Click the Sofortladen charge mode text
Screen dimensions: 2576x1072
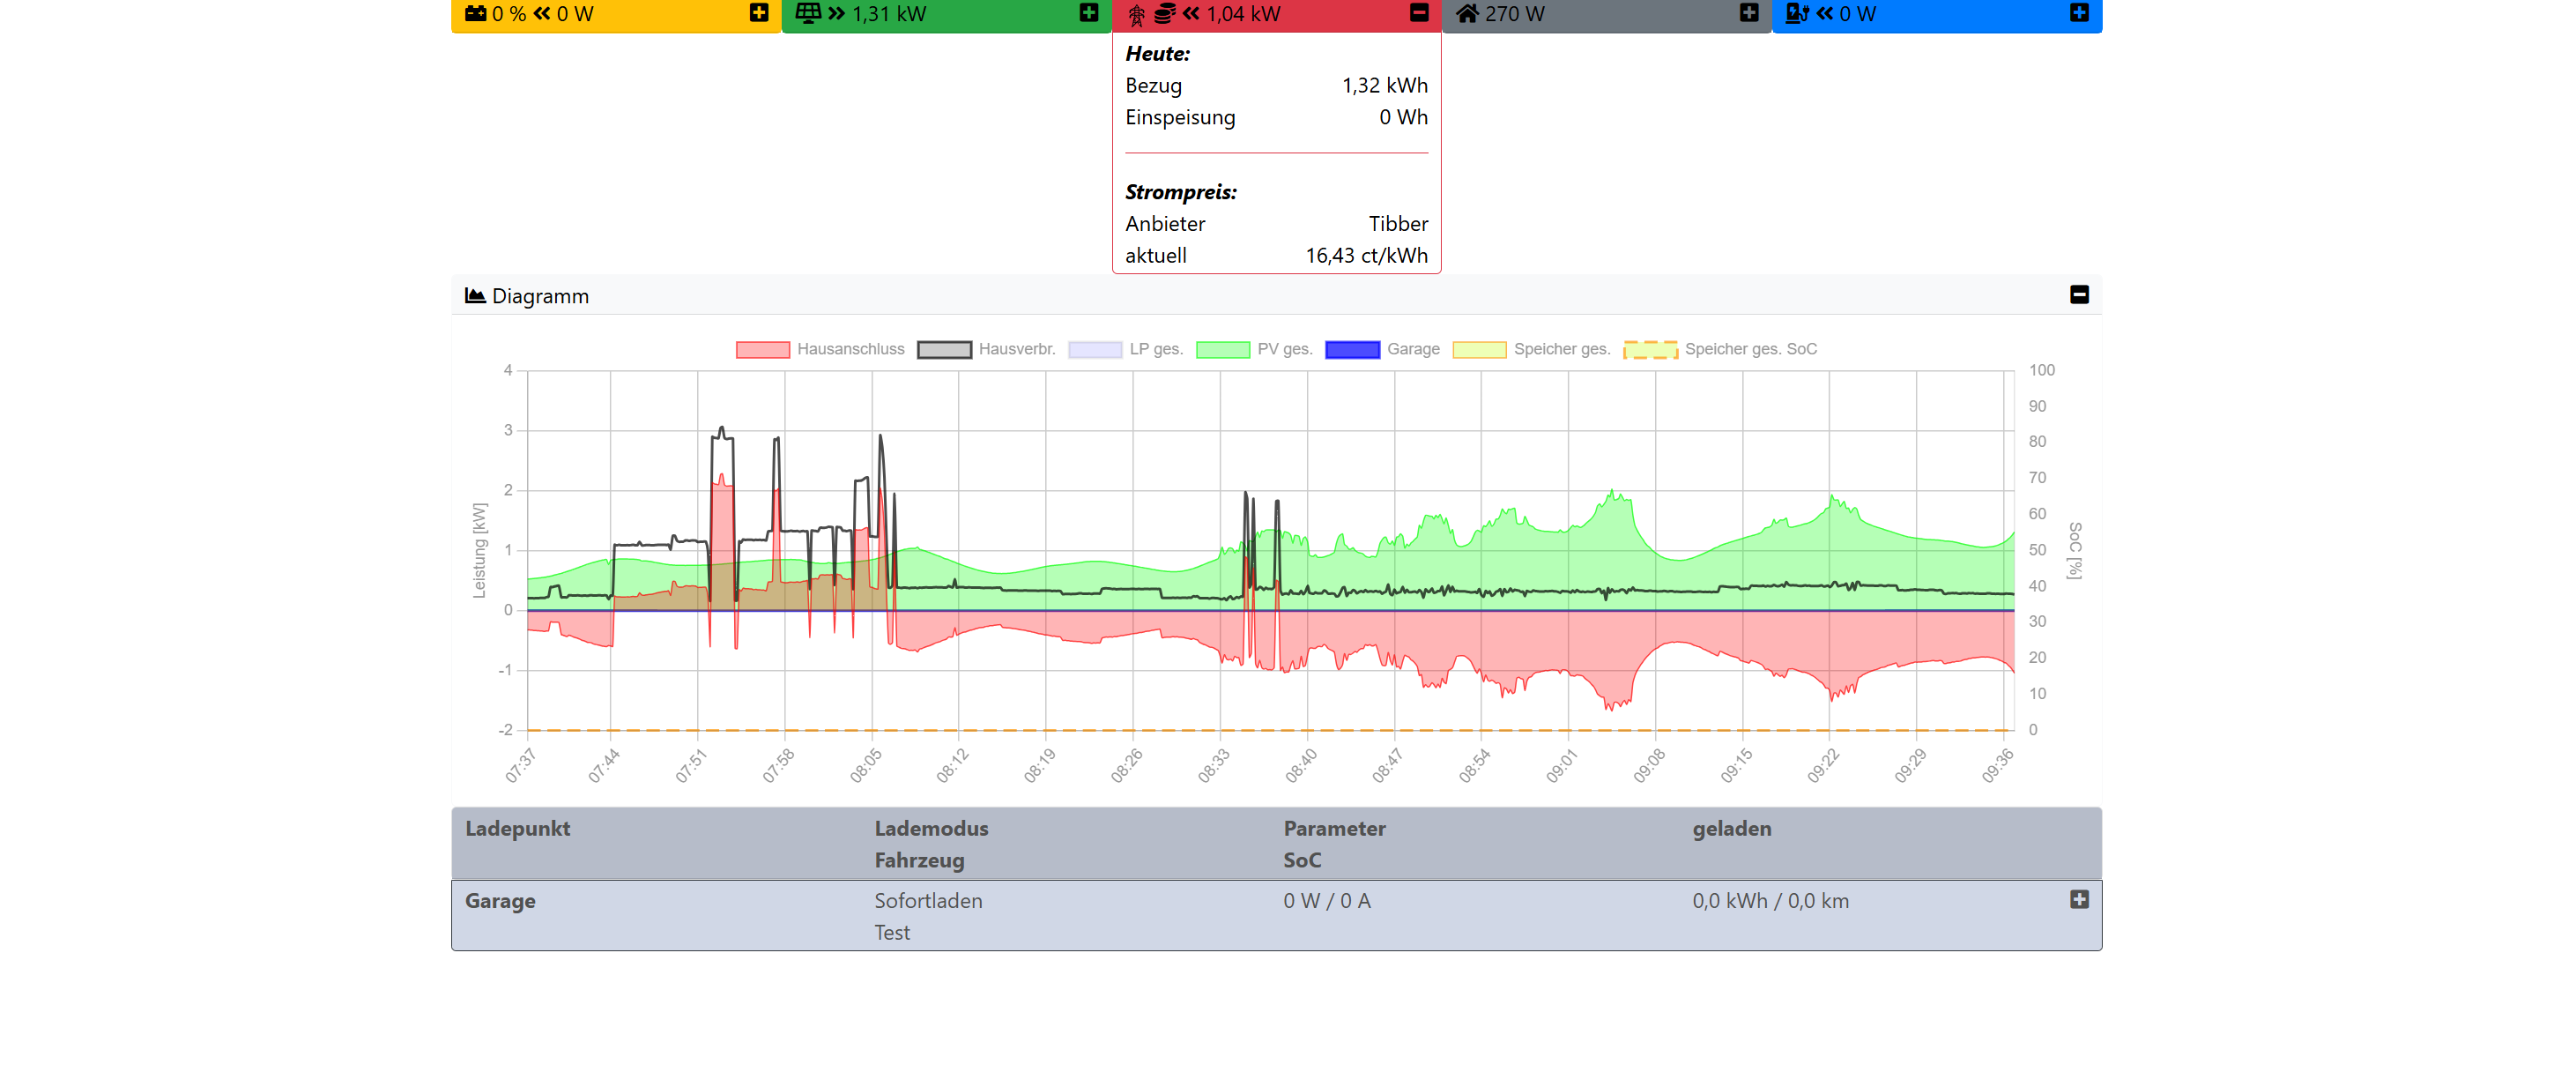928,900
